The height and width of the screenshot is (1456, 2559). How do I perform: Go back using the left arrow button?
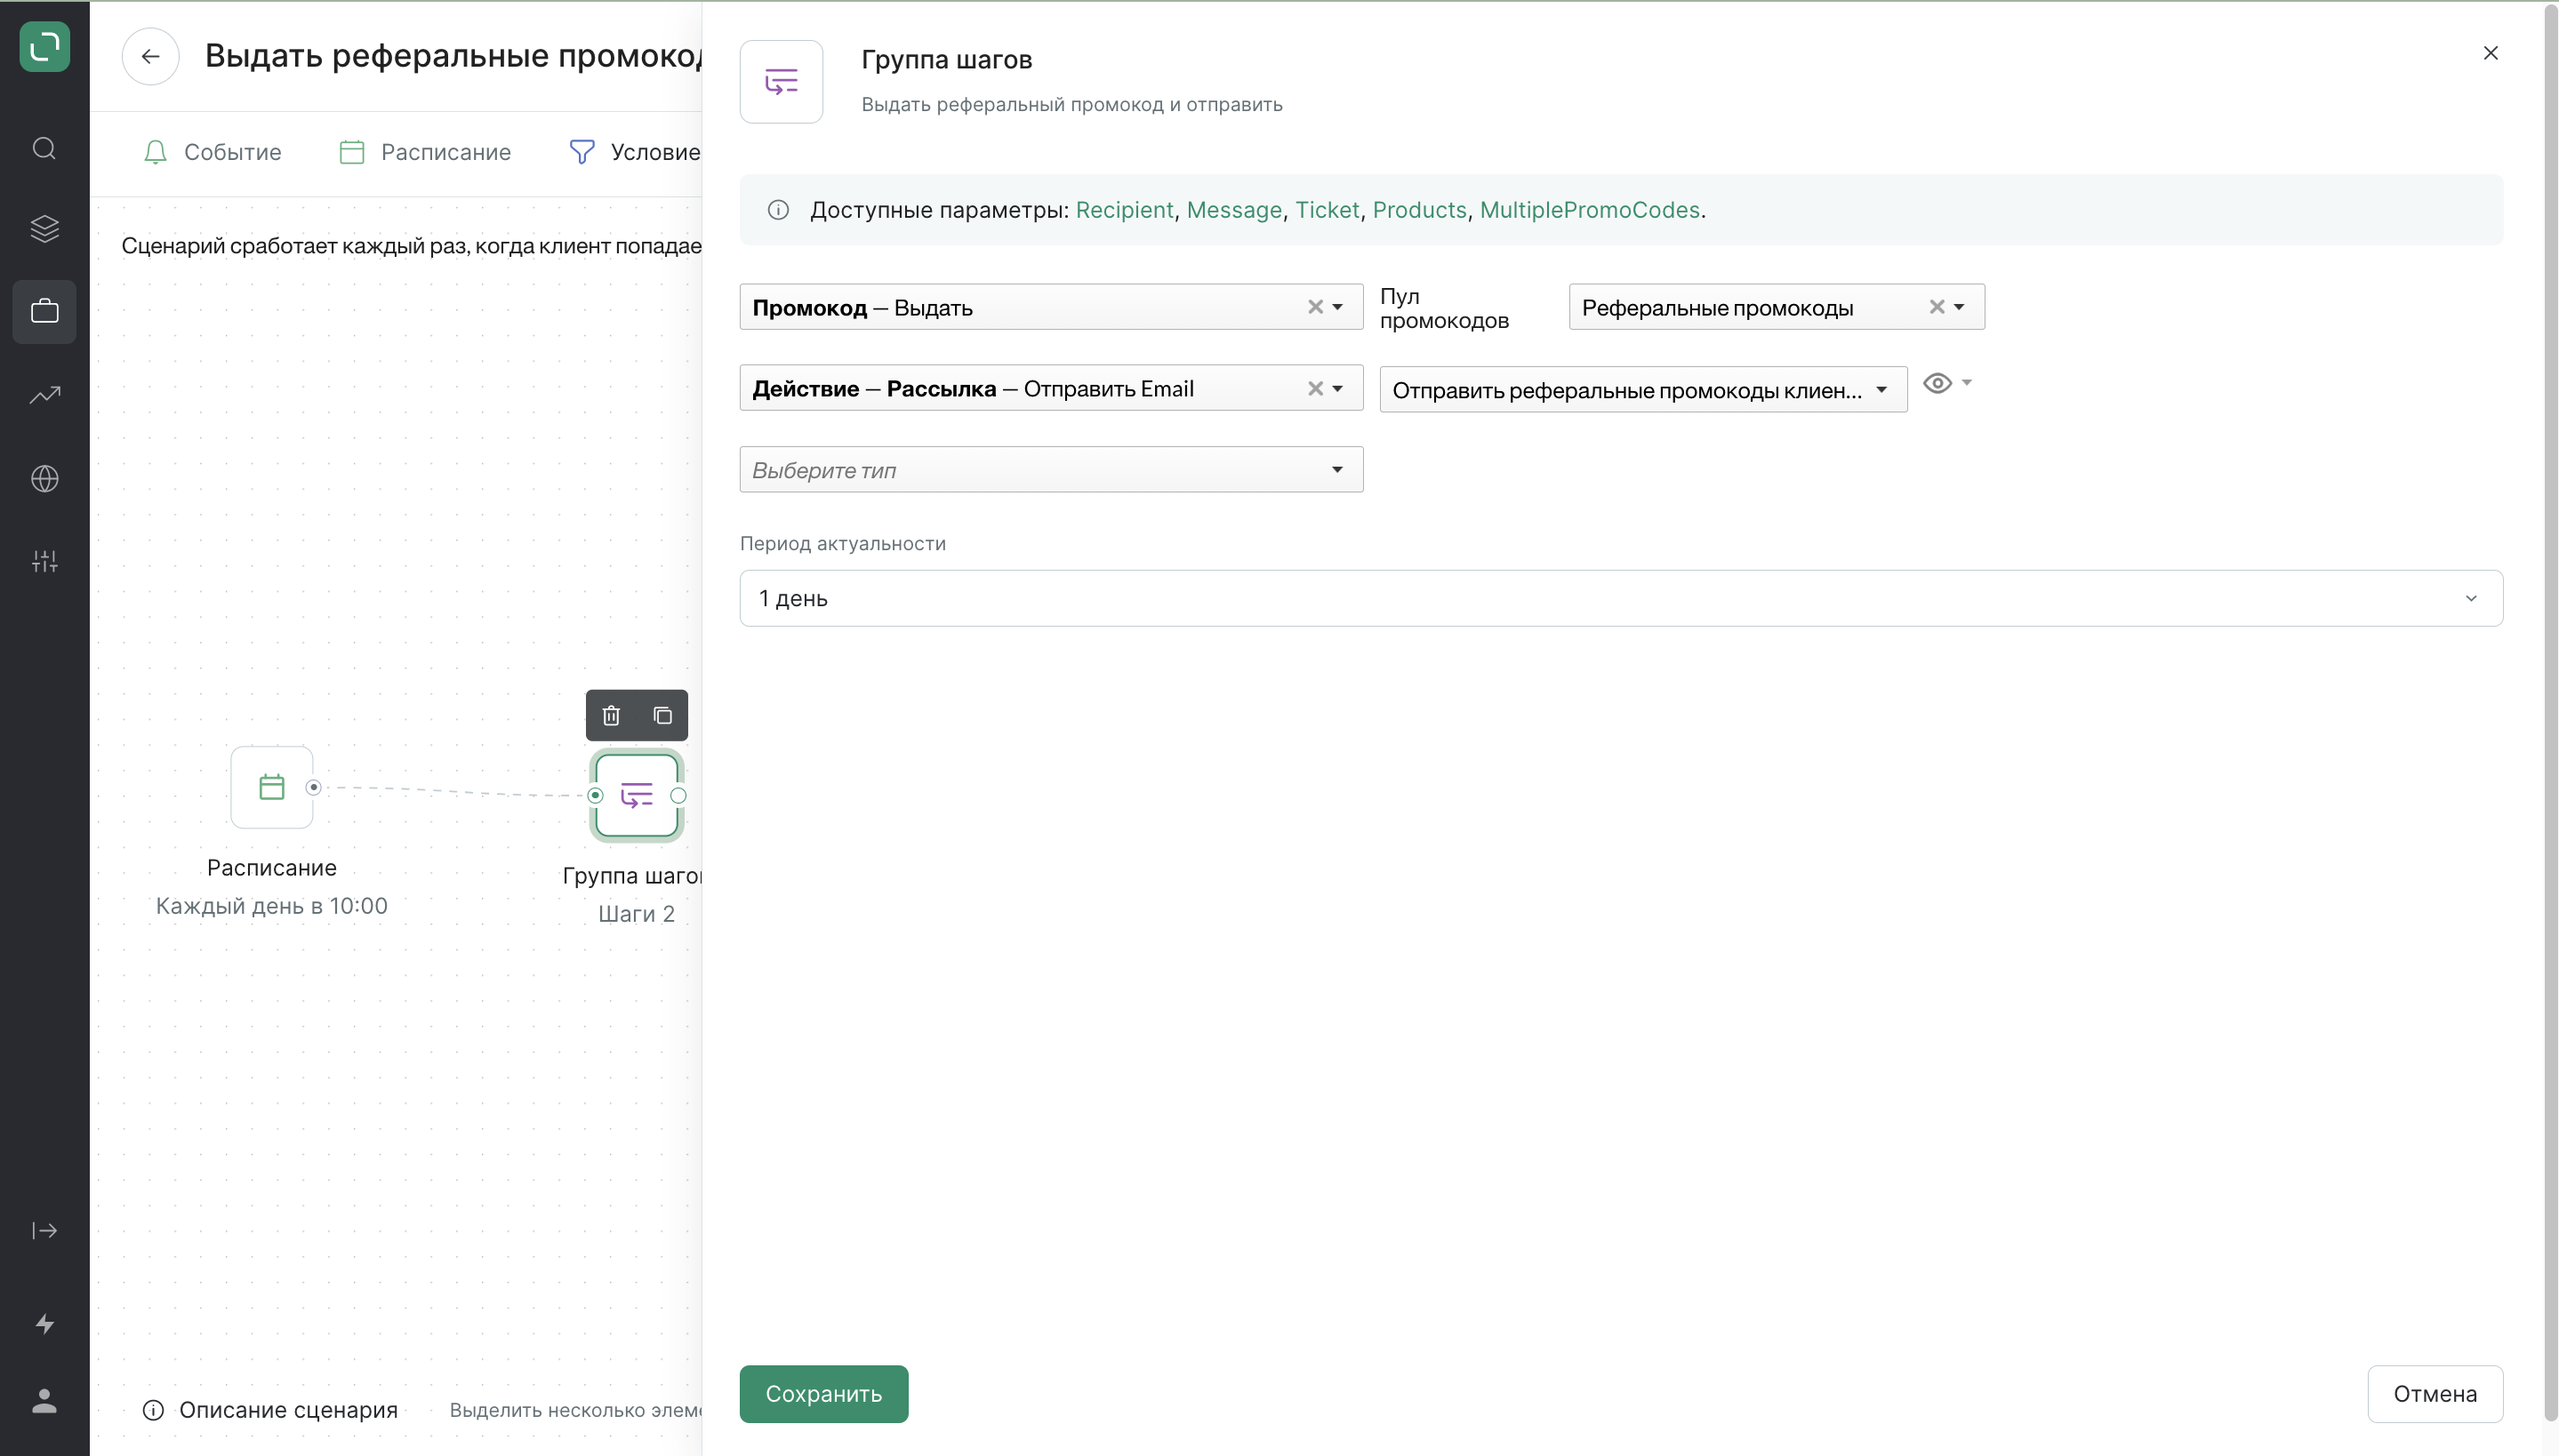tap(150, 56)
